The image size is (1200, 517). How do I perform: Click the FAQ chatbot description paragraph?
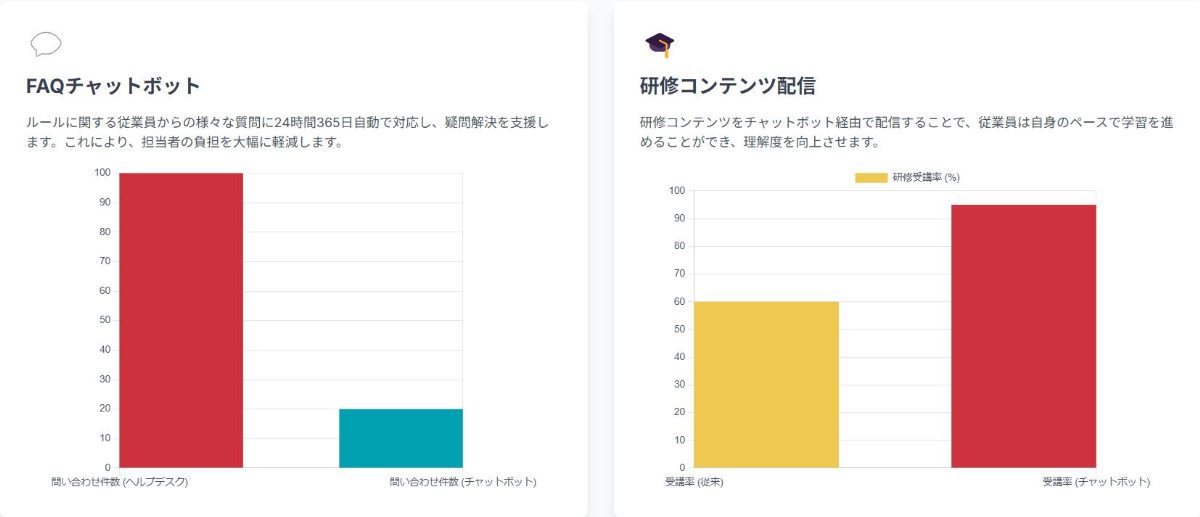[288, 132]
